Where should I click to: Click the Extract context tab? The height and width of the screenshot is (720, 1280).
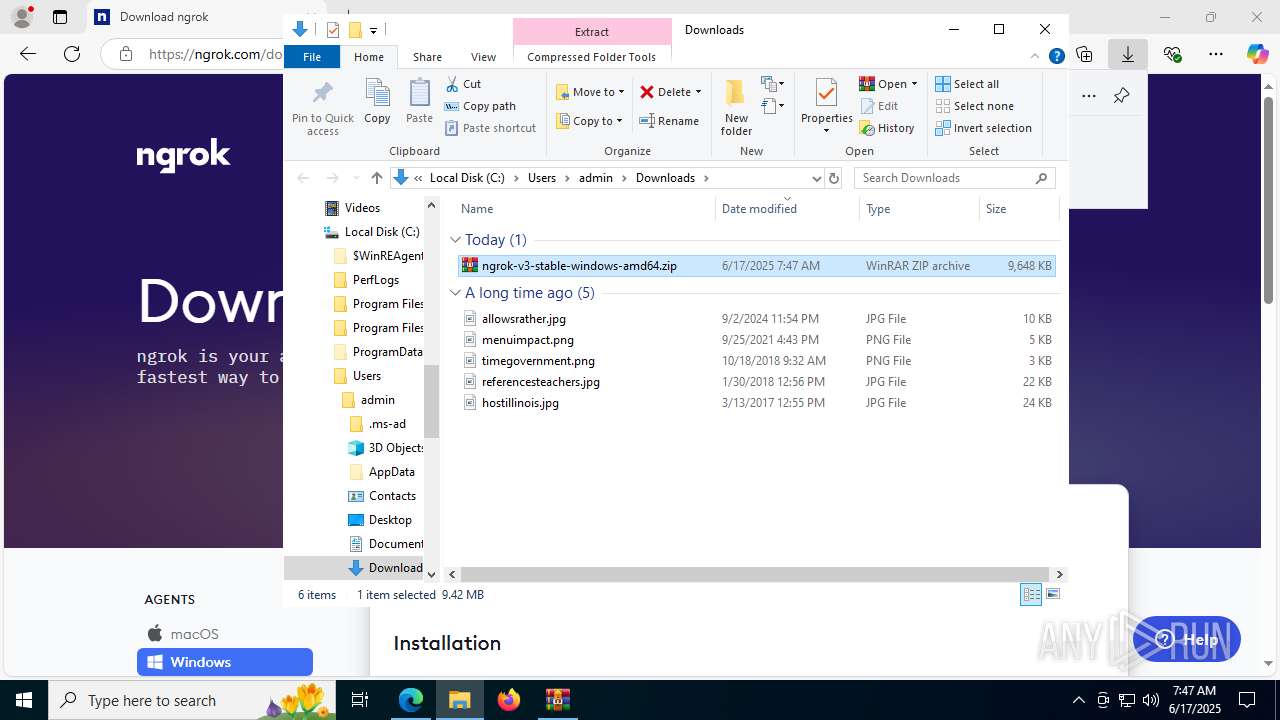[x=591, y=32]
